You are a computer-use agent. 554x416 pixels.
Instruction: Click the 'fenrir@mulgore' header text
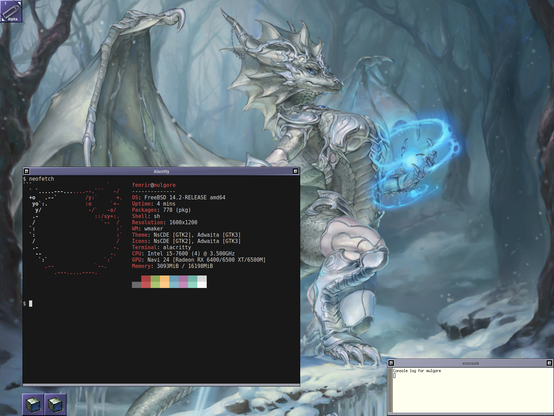(x=154, y=185)
